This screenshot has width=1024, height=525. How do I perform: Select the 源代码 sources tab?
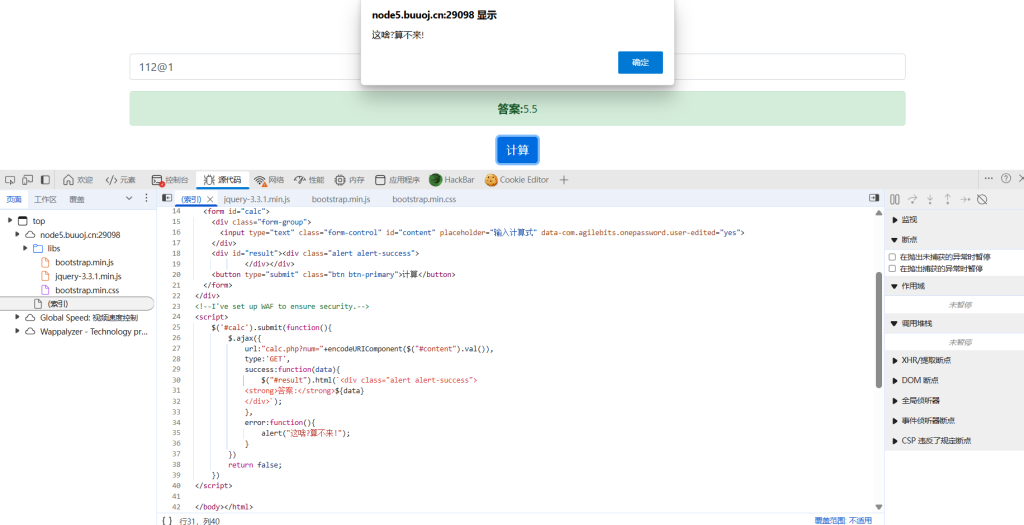[222, 180]
